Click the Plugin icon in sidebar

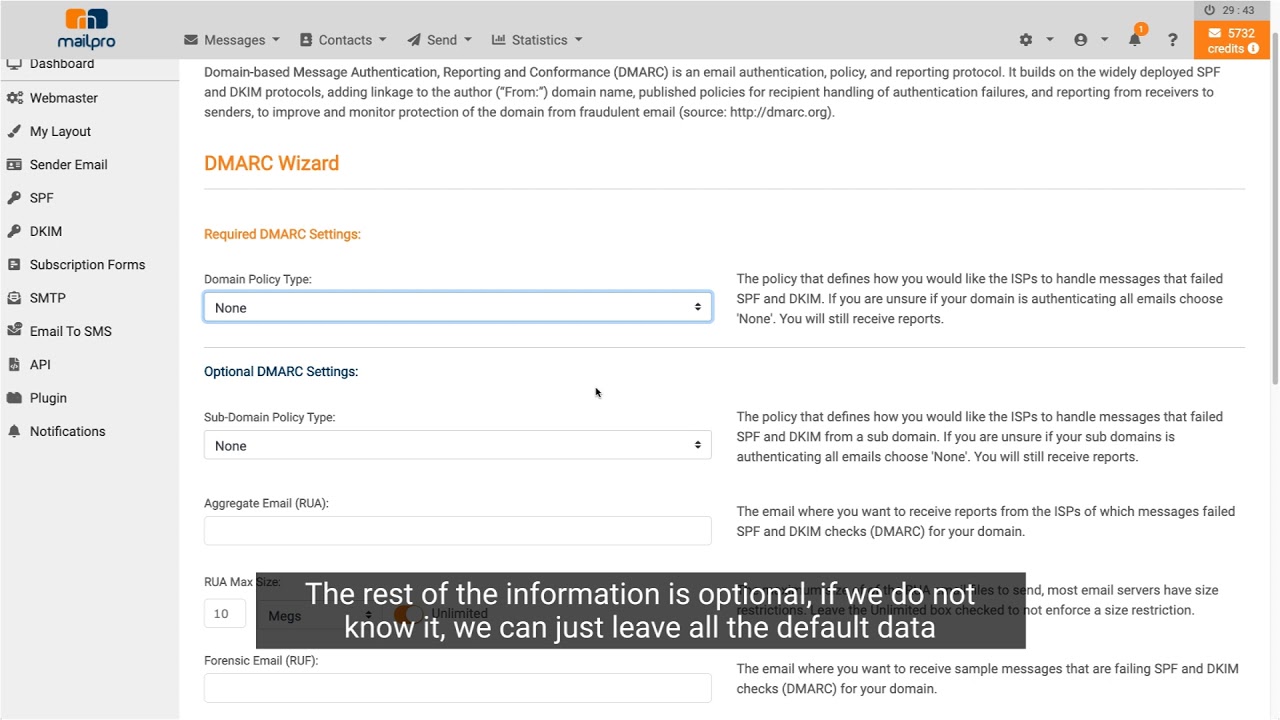[14, 398]
